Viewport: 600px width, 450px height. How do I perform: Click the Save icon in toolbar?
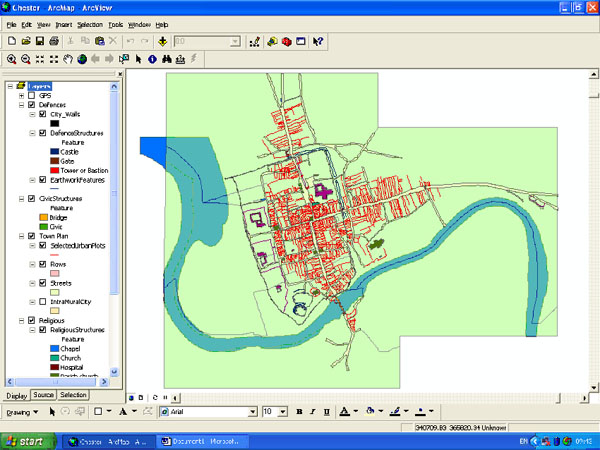pos(40,42)
